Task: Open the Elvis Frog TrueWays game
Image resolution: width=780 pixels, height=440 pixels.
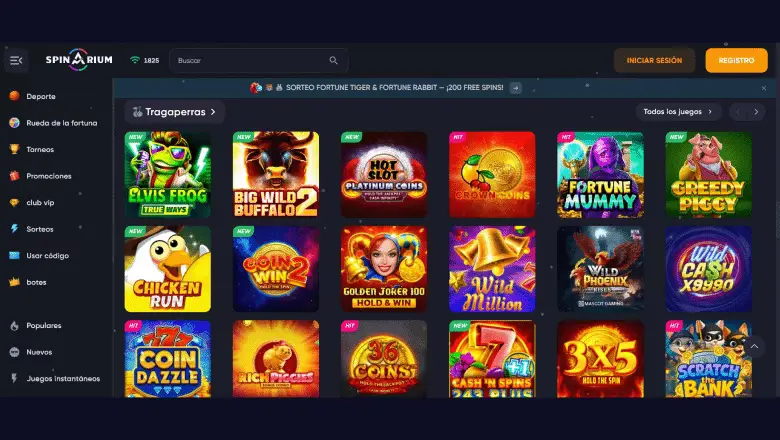Action: pos(168,175)
